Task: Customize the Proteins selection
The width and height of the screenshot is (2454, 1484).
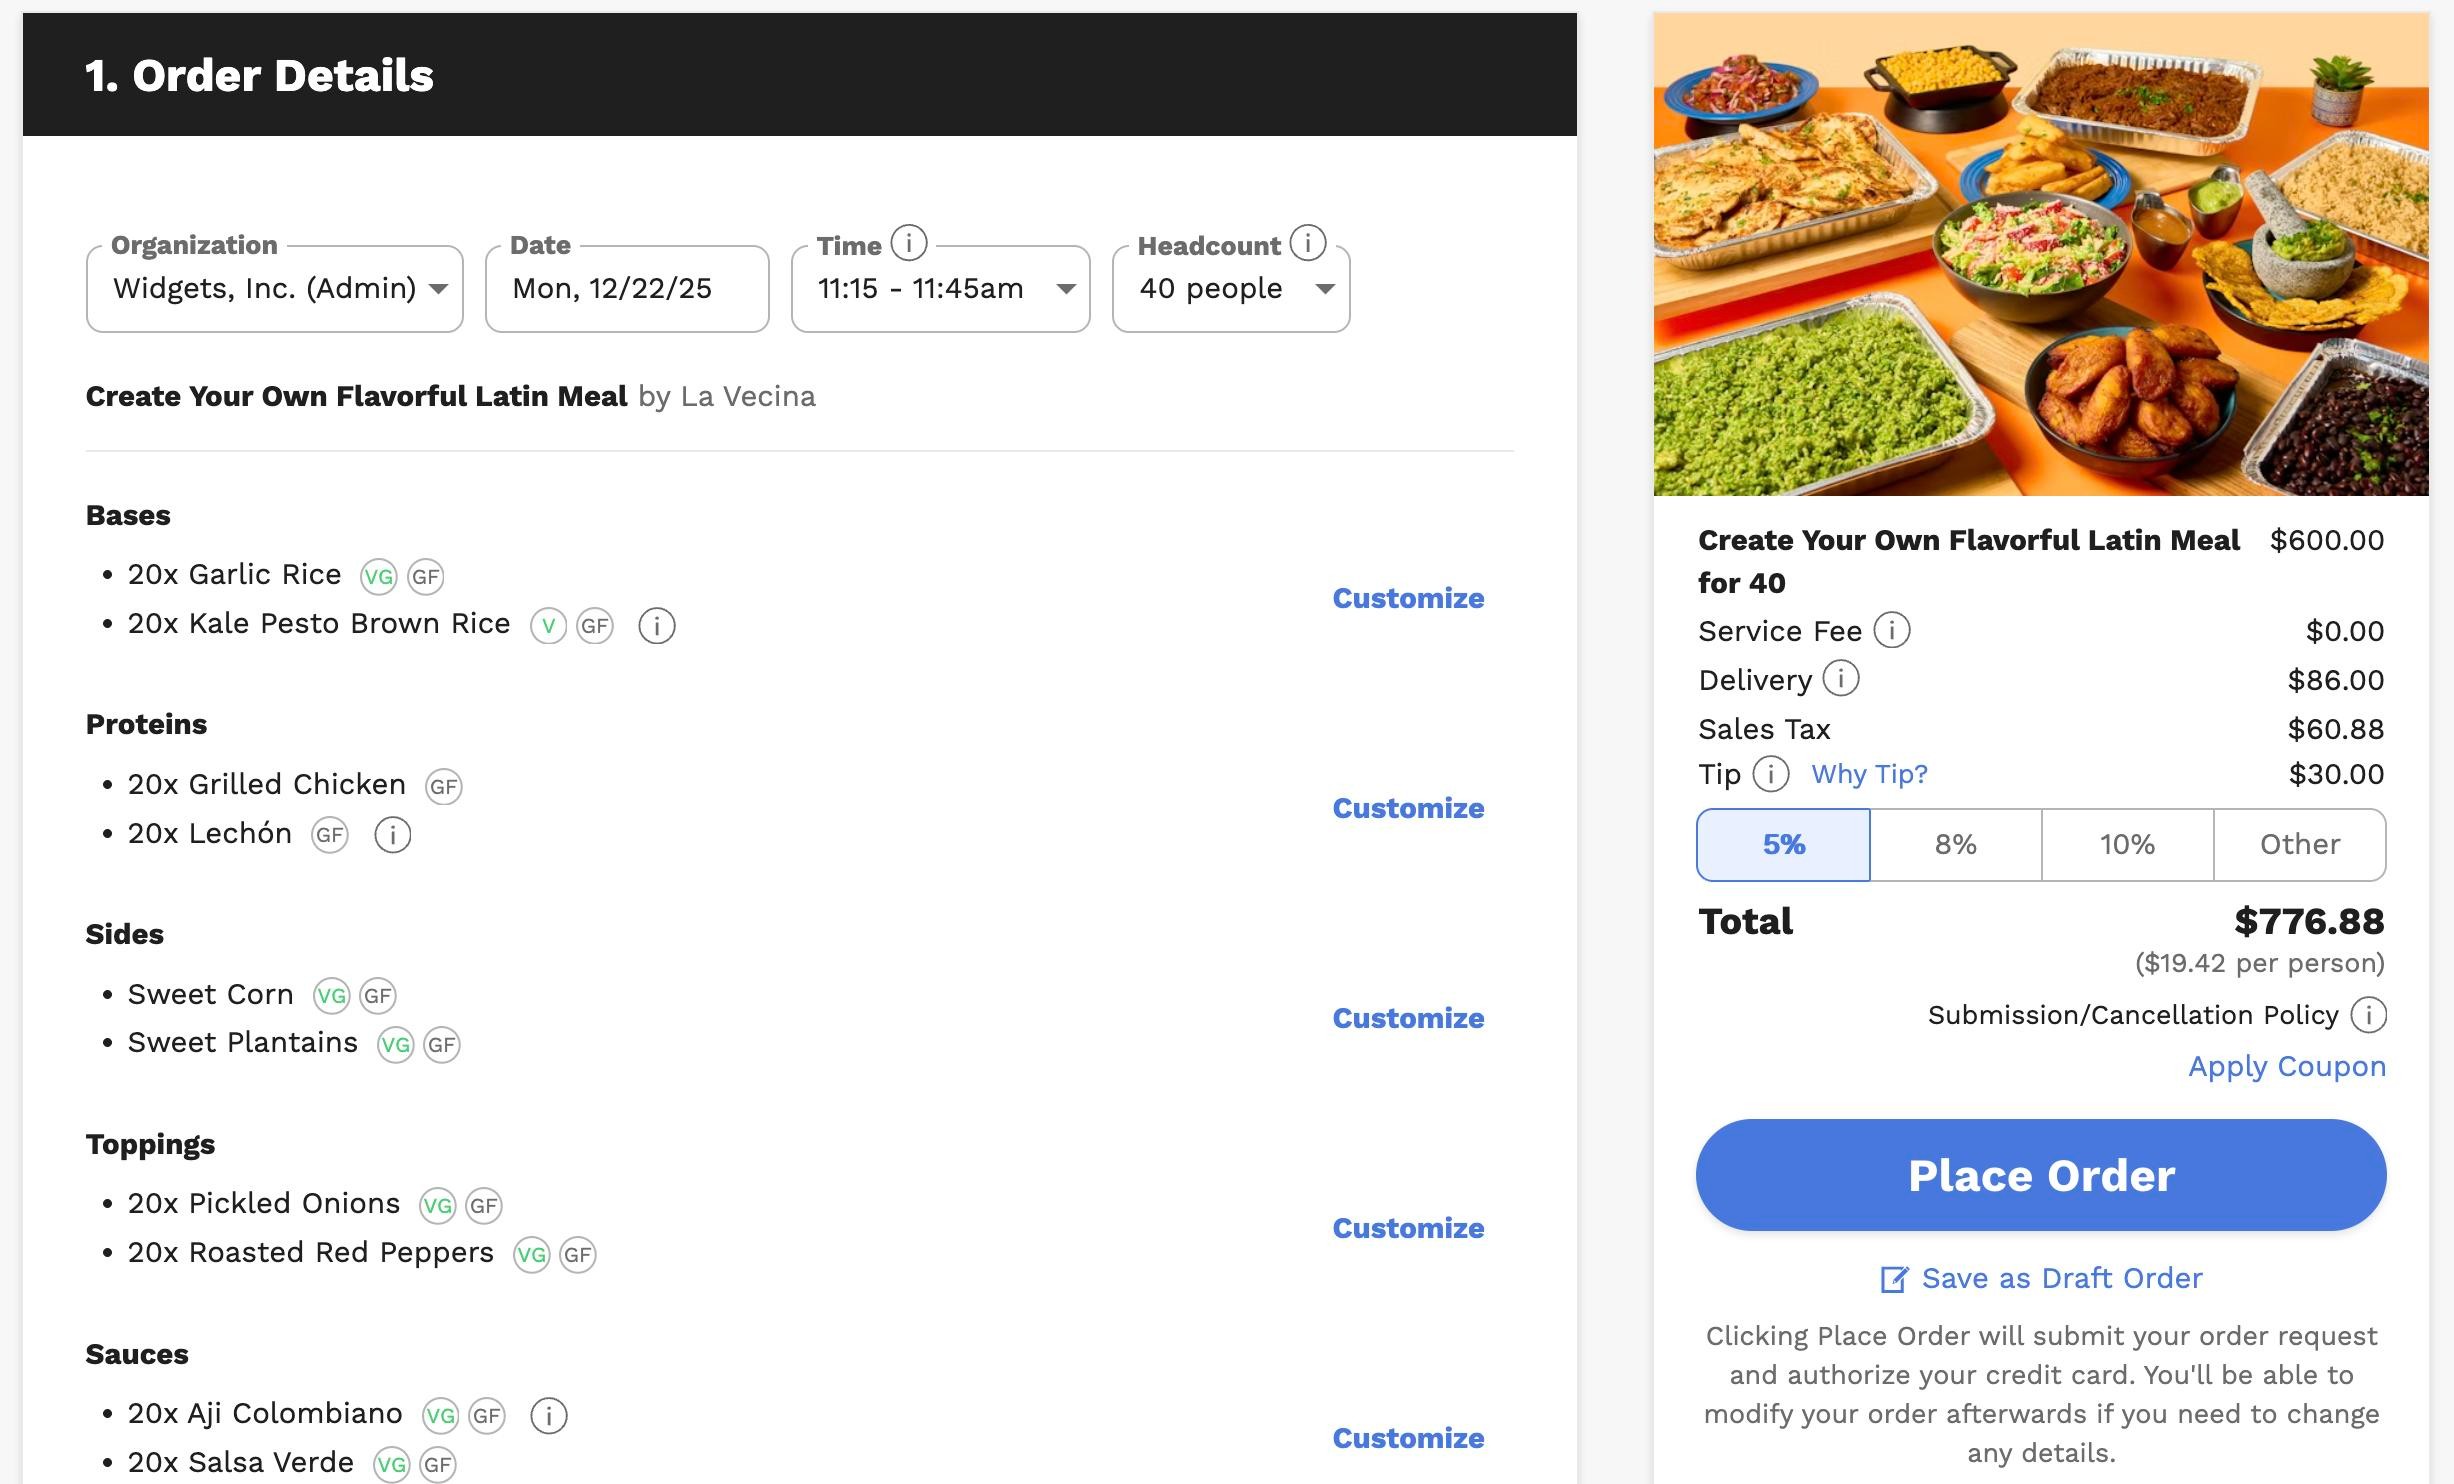Action: (1407, 808)
